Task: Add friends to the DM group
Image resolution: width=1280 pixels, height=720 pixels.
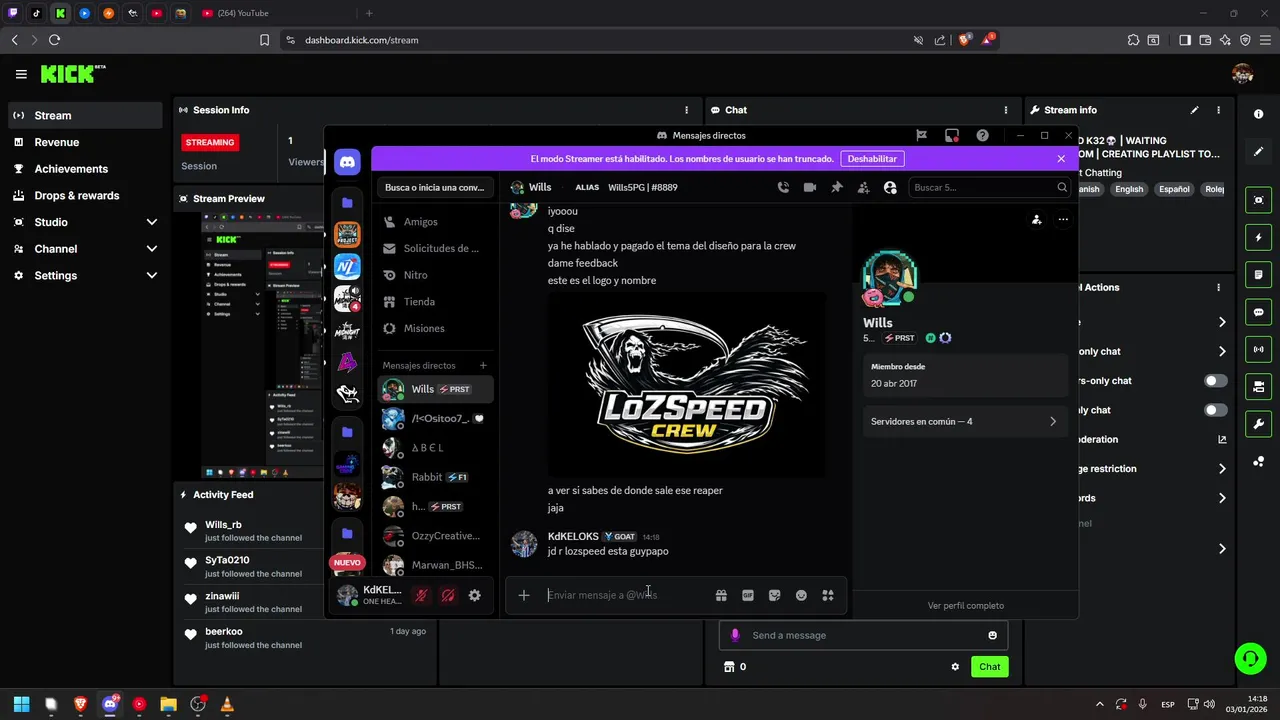Action: point(863,187)
